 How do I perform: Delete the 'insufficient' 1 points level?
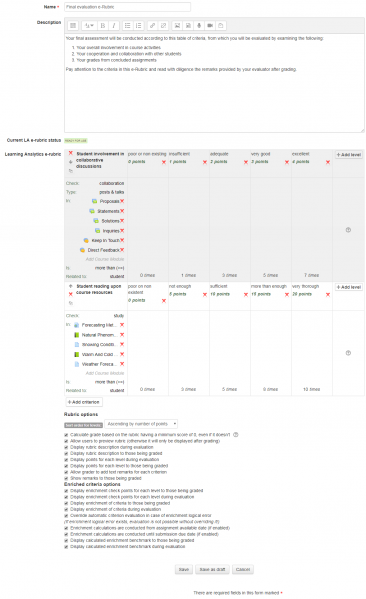coord(205,162)
